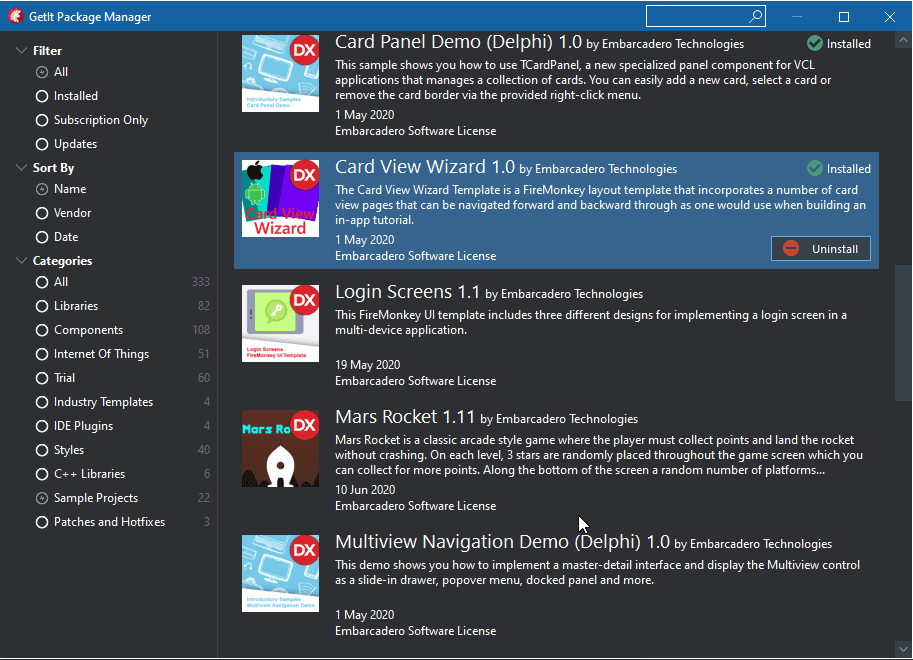This screenshot has height=660, width=913.
Task: Click the search magnifier icon
Action: tap(755, 16)
